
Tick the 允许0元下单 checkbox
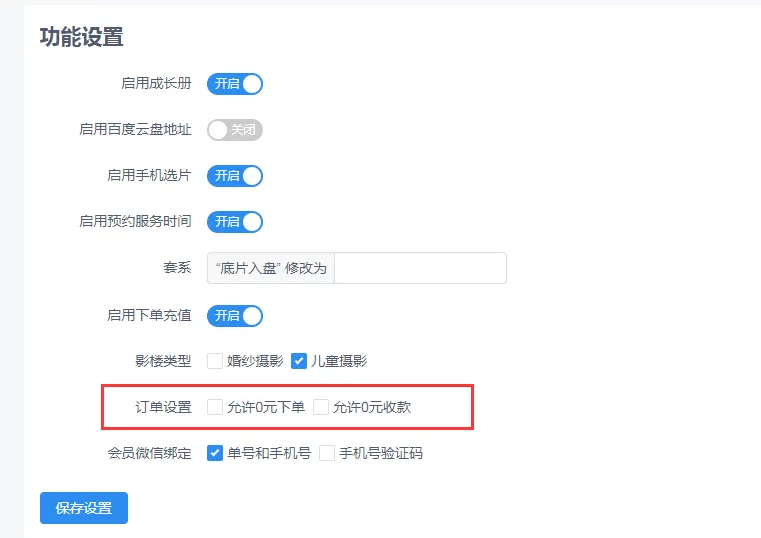pyautogui.click(x=215, y=407)
